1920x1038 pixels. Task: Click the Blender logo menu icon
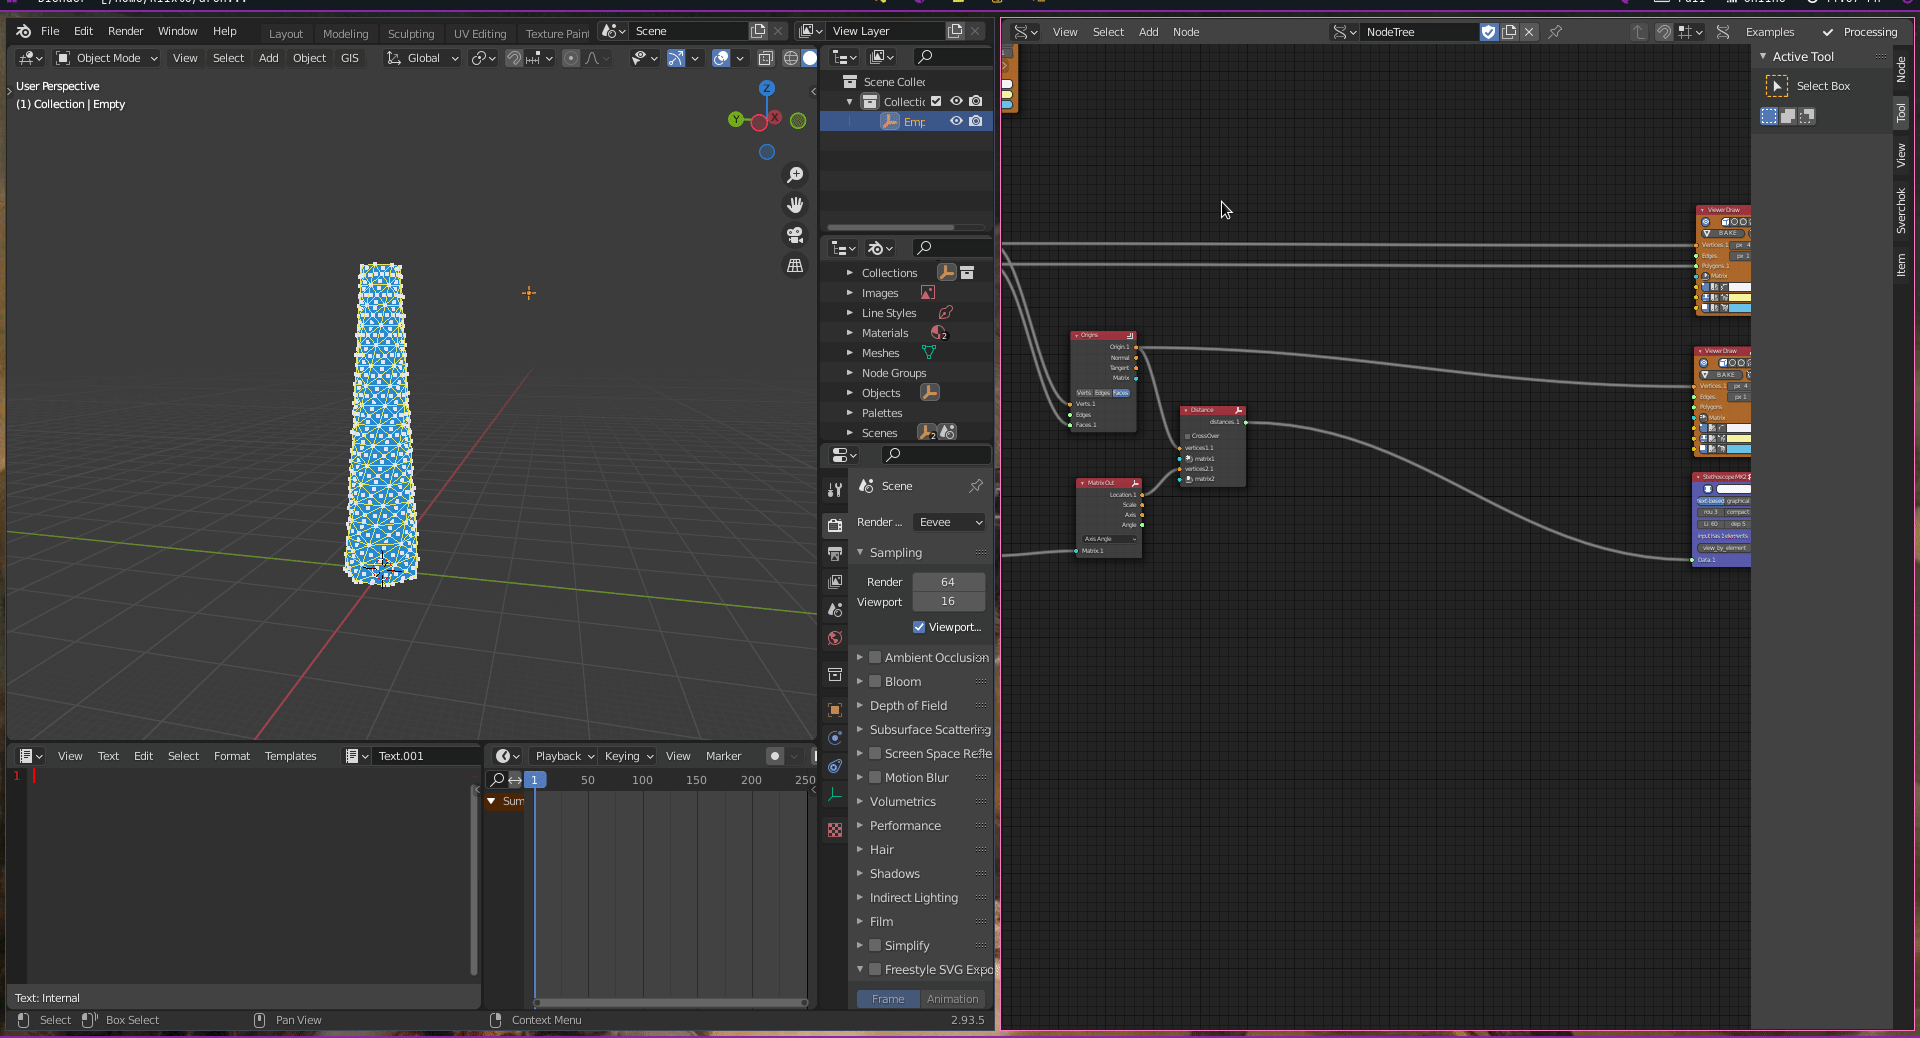click(x=23, y=31)
